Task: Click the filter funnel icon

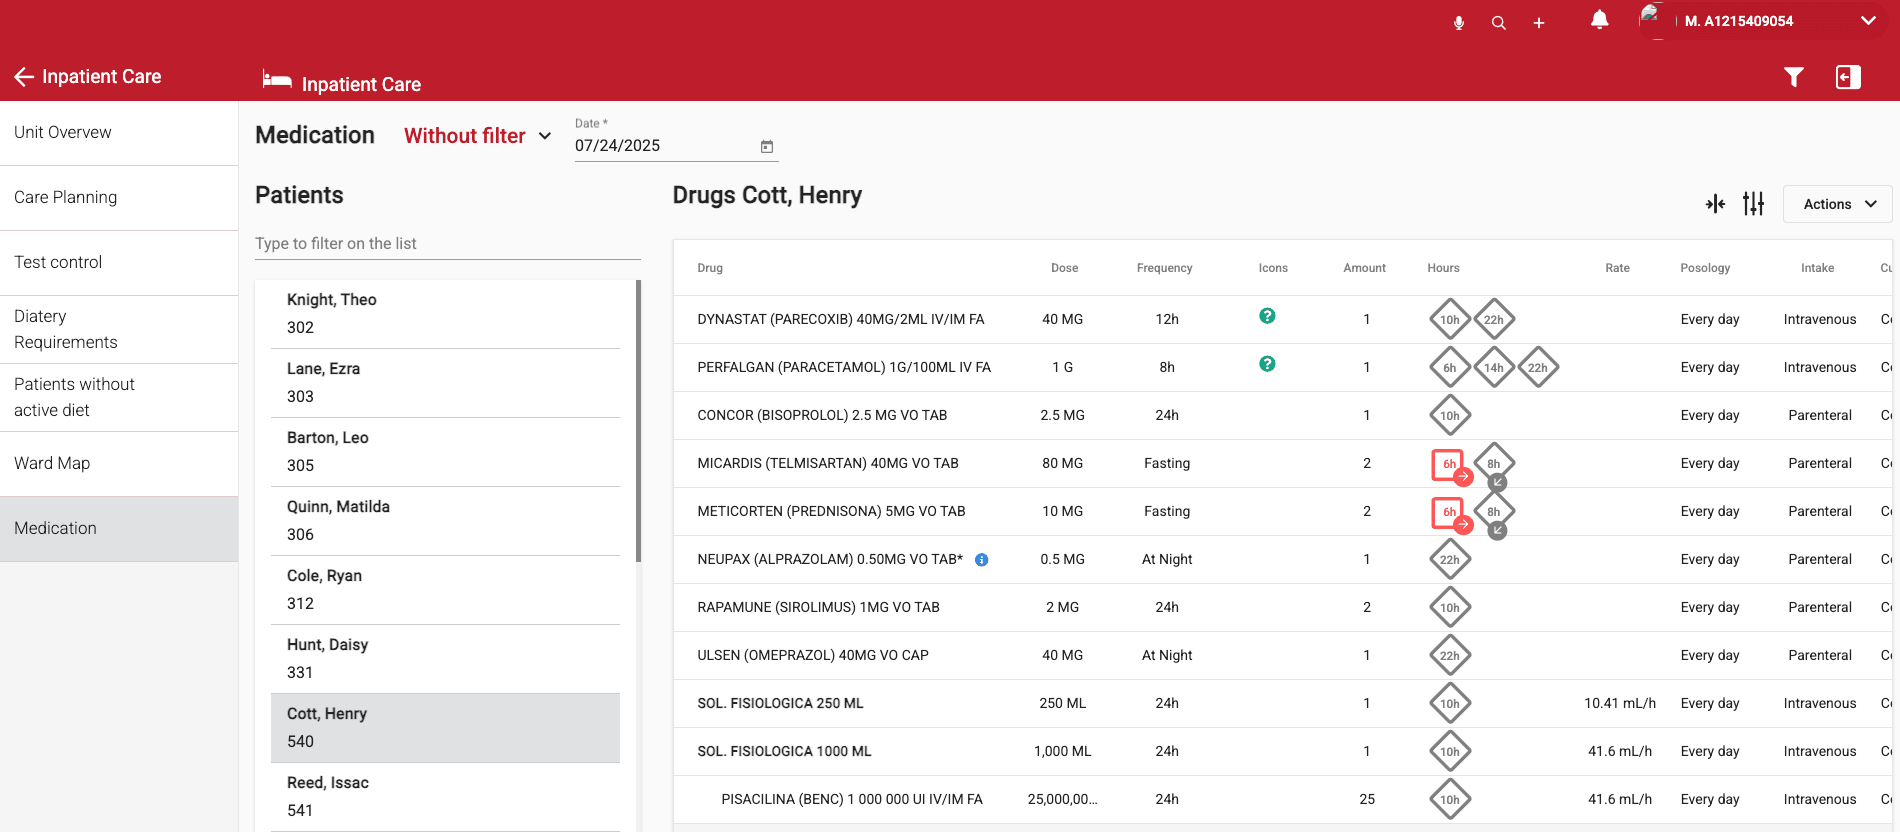Action: [1794, 77]
